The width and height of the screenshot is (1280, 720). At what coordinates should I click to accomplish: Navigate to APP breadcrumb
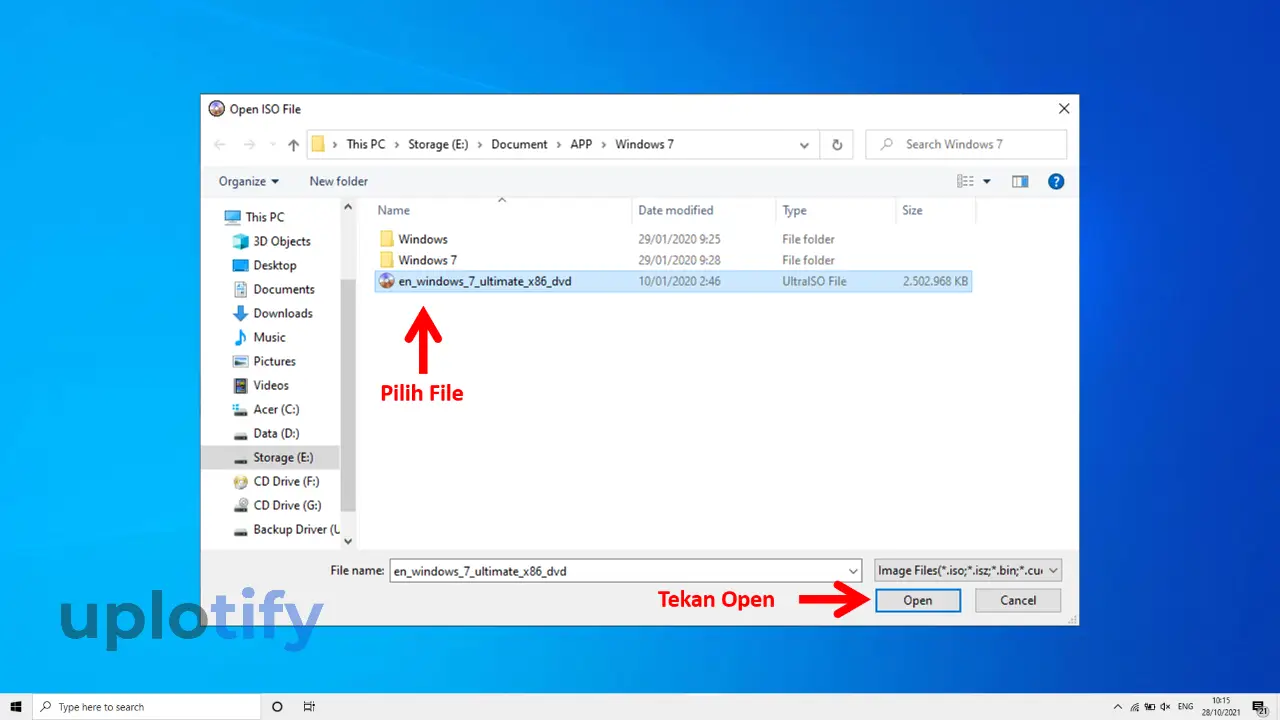[581, 145]
